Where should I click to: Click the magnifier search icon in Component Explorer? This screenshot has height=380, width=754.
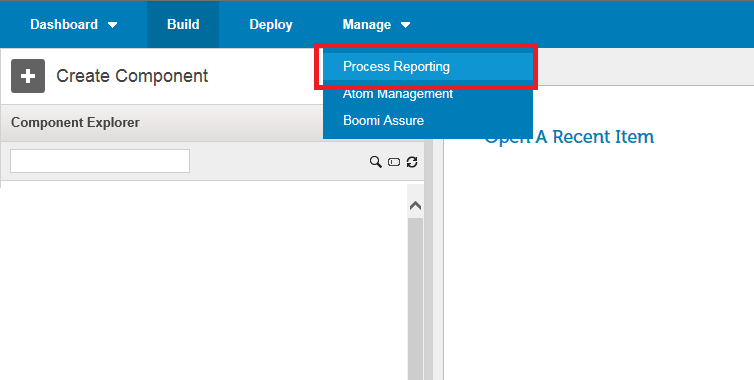coord(376,162)
